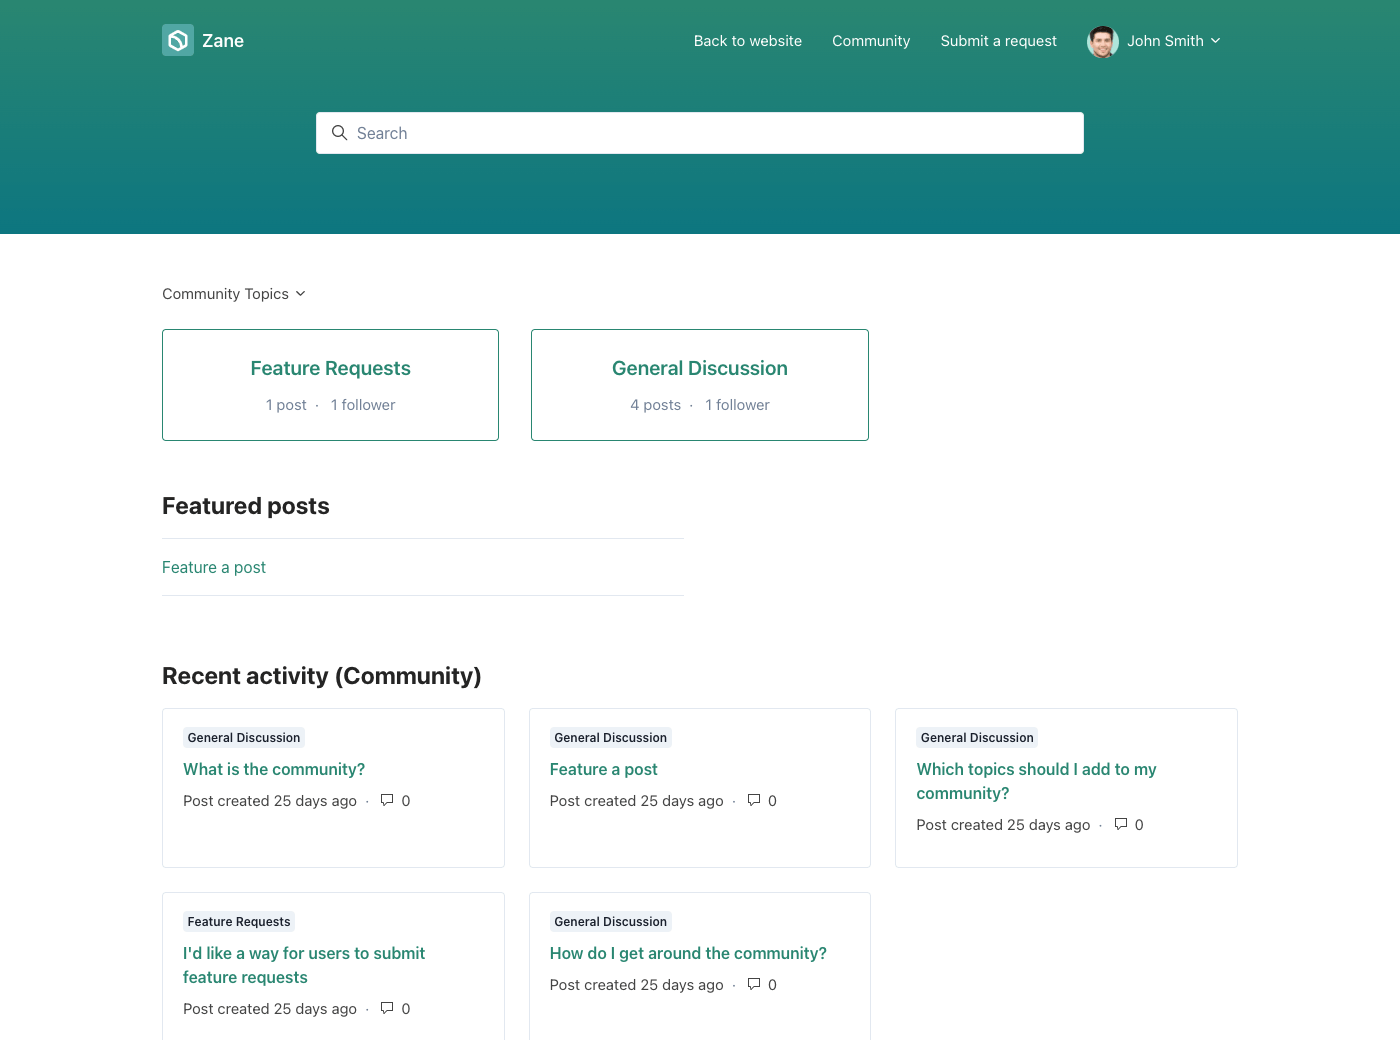Image resolution: width=1400 pixels, height=1040 pixels.
Task: Click comment icon on 'How do I get around' card
Action: pos(754,984)
